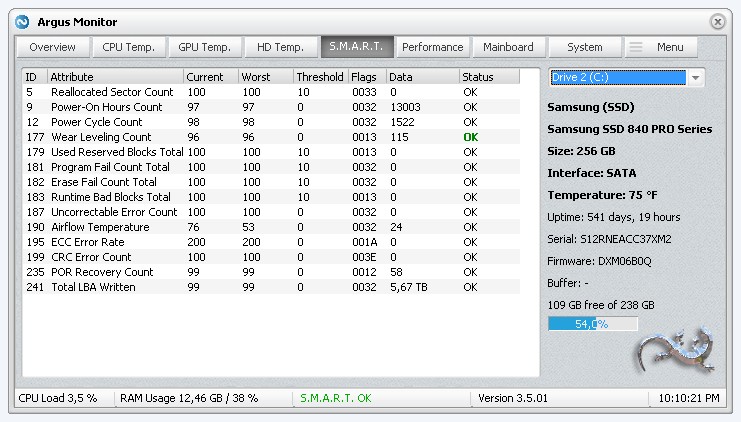Open the CPU Temp. tab
This screenshot has height=422, width=741.
click(x=130, y=47)
